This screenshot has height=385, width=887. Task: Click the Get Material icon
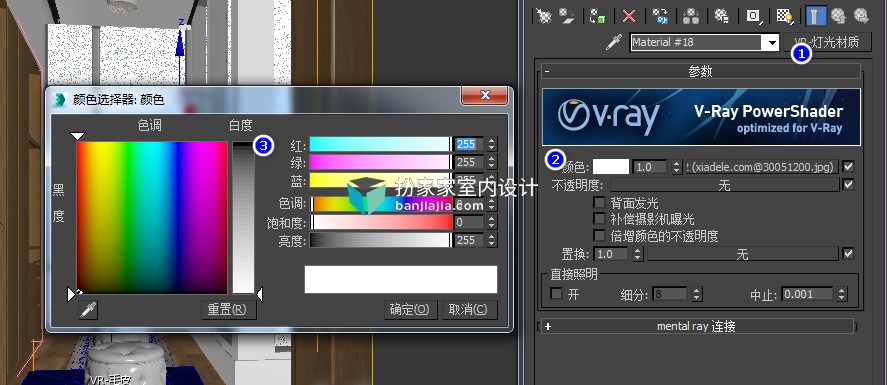click(x=543, y=15)
